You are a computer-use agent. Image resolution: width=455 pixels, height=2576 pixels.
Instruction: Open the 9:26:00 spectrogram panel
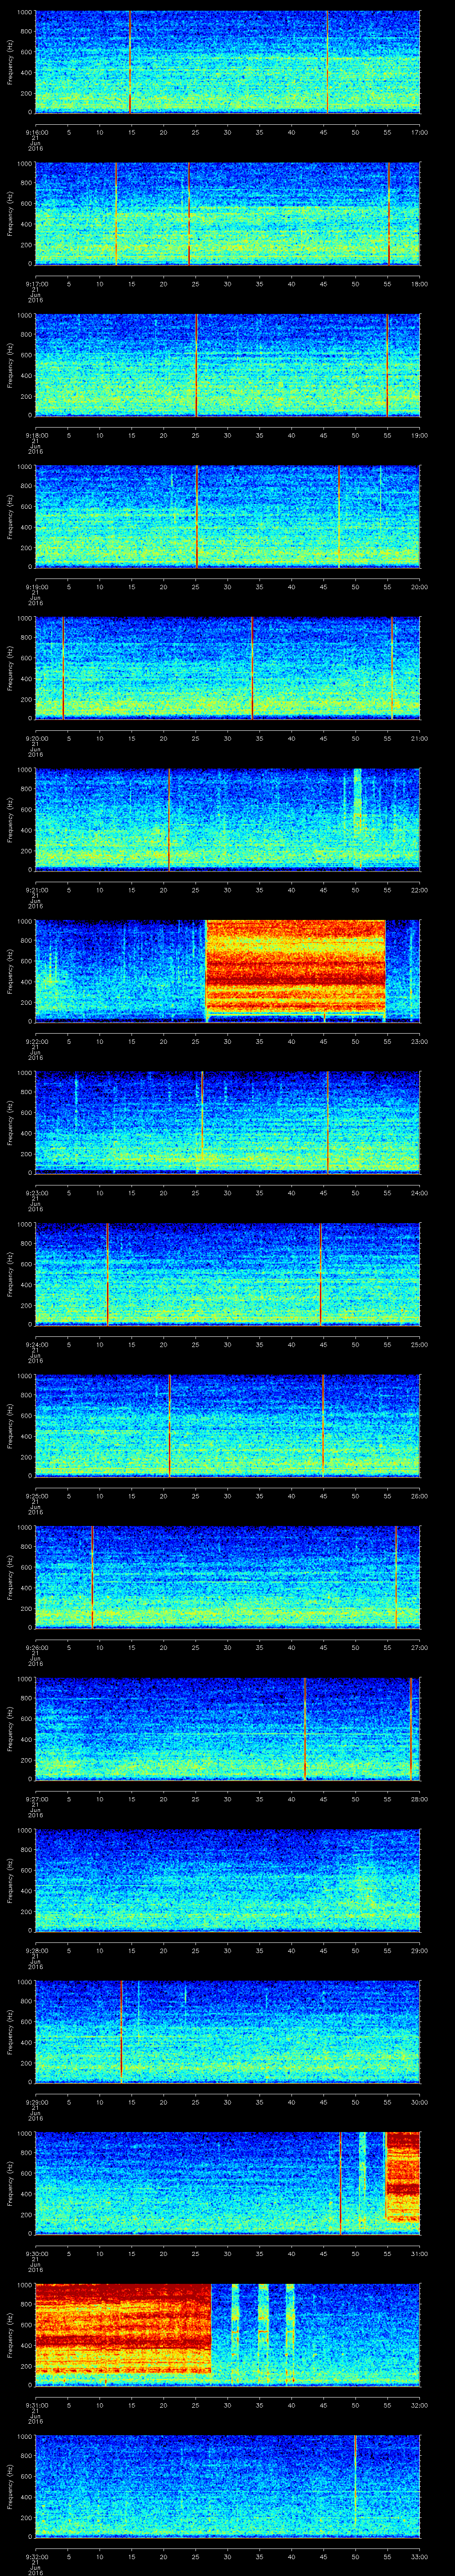228,1577
